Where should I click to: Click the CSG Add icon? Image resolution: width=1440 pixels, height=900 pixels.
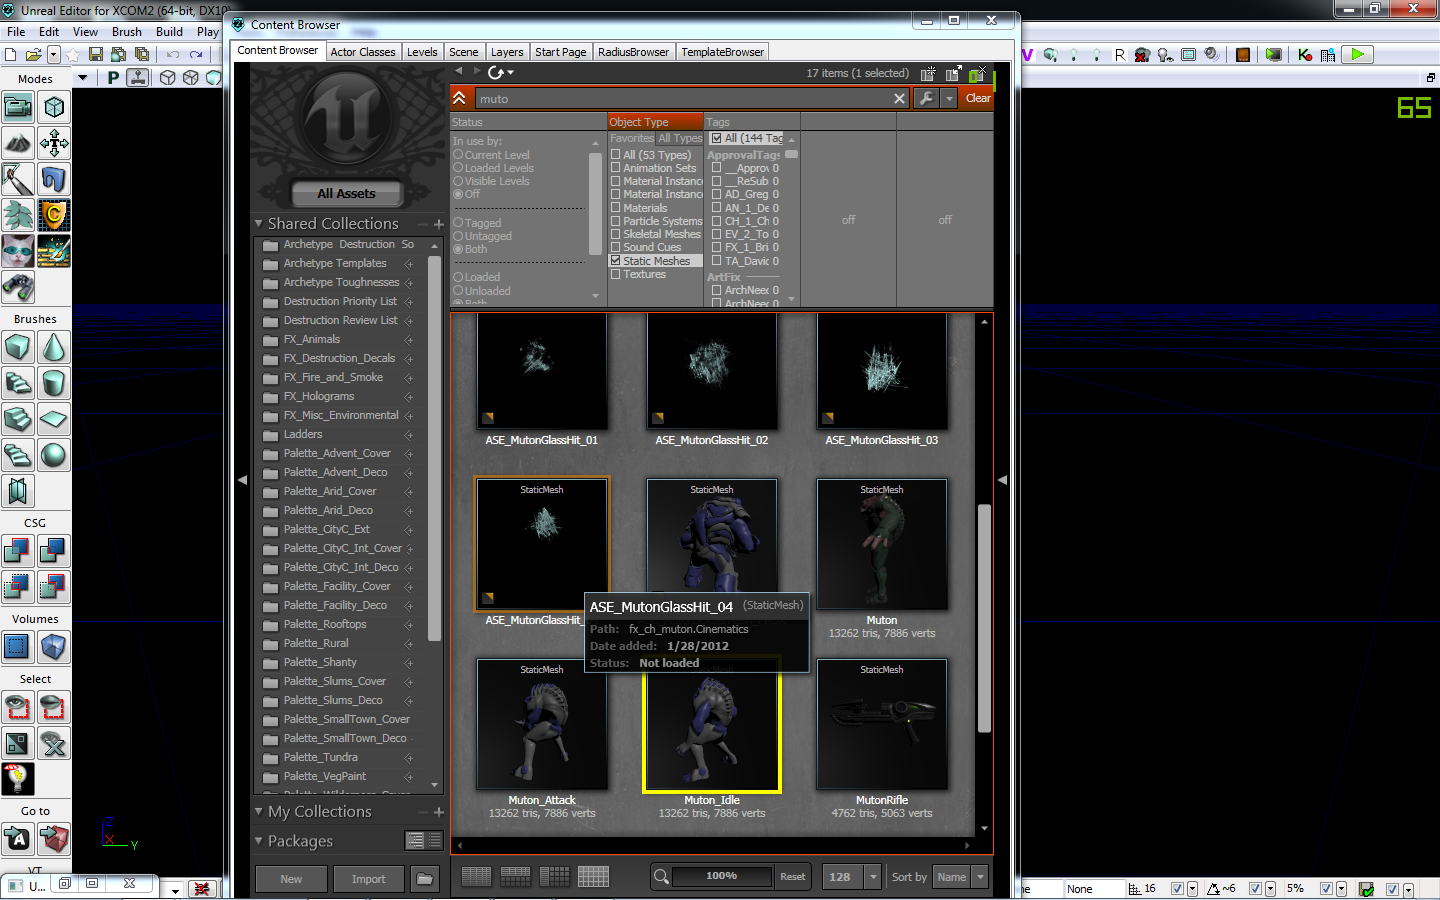click(x=17, y=551)
